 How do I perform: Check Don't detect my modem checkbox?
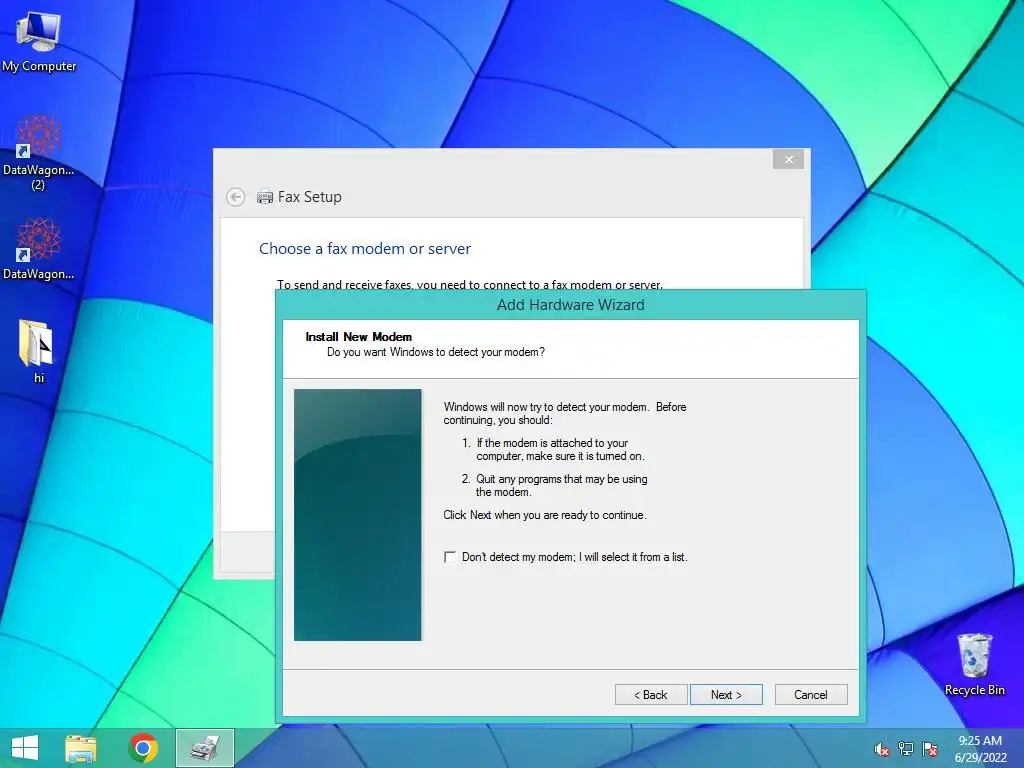(450, 557)
